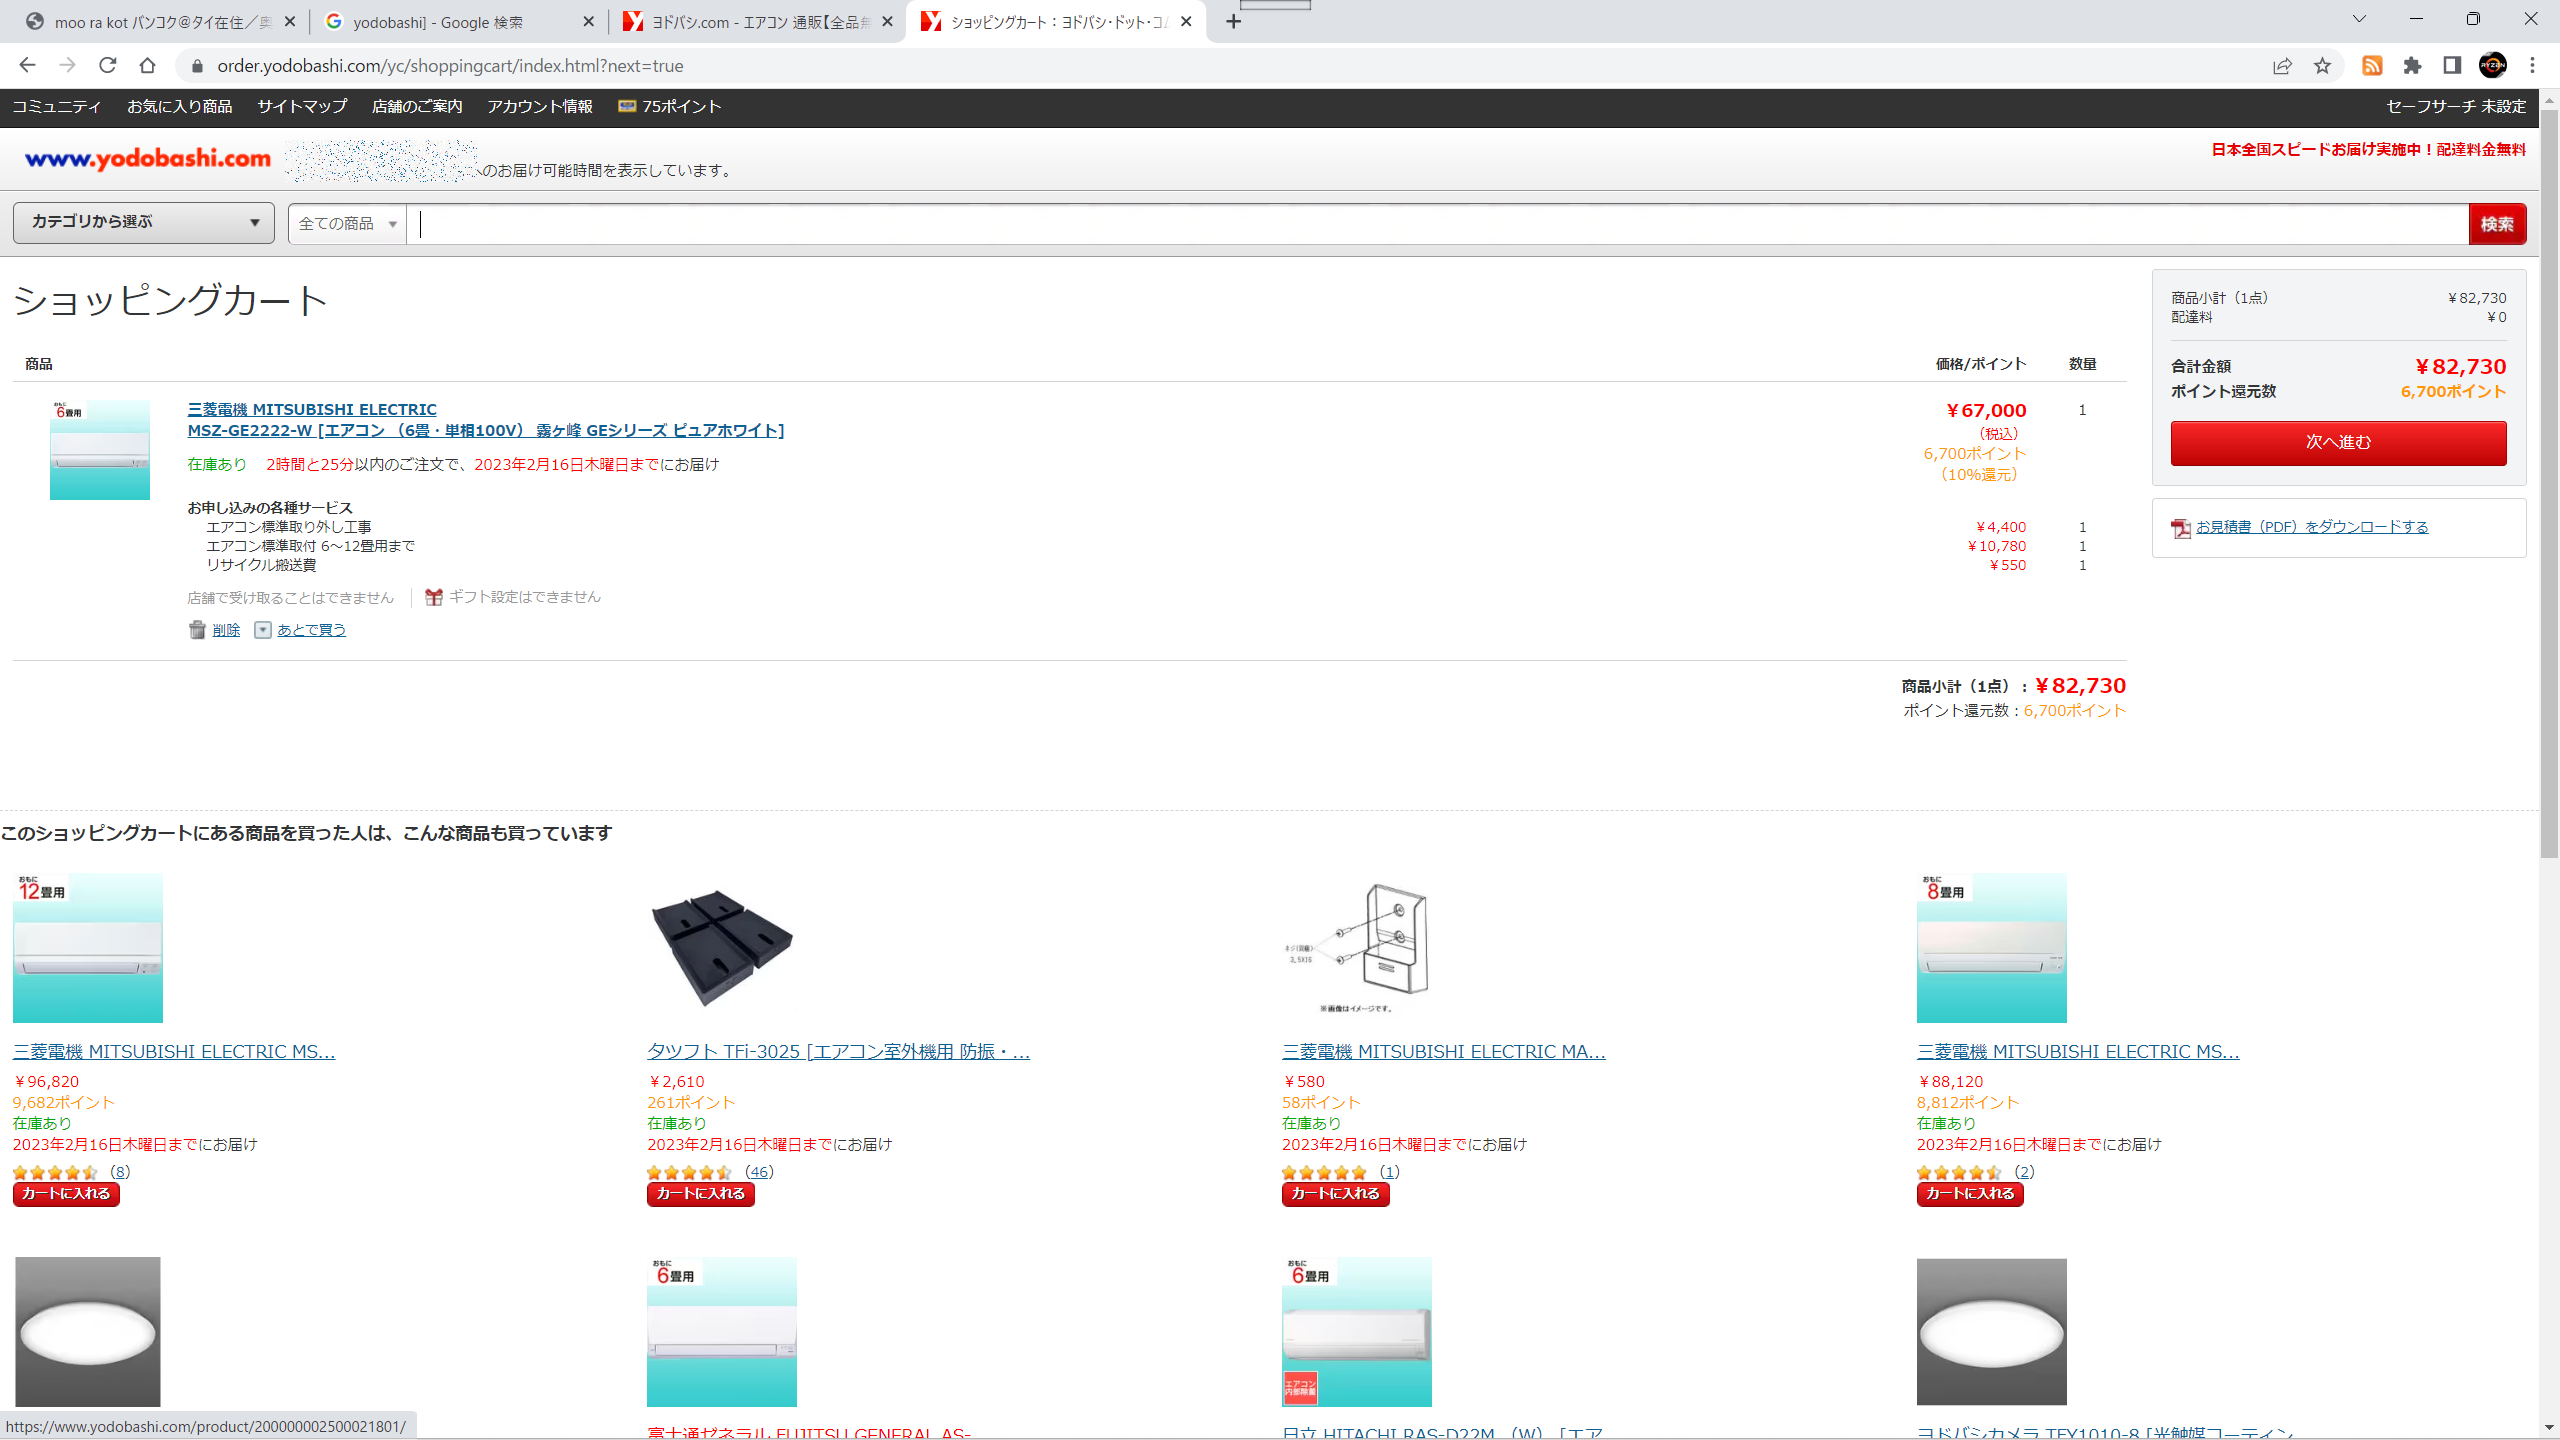2560x1440 pixels.
Task: Click the search text input field
Action: (x=1438, y=224)
